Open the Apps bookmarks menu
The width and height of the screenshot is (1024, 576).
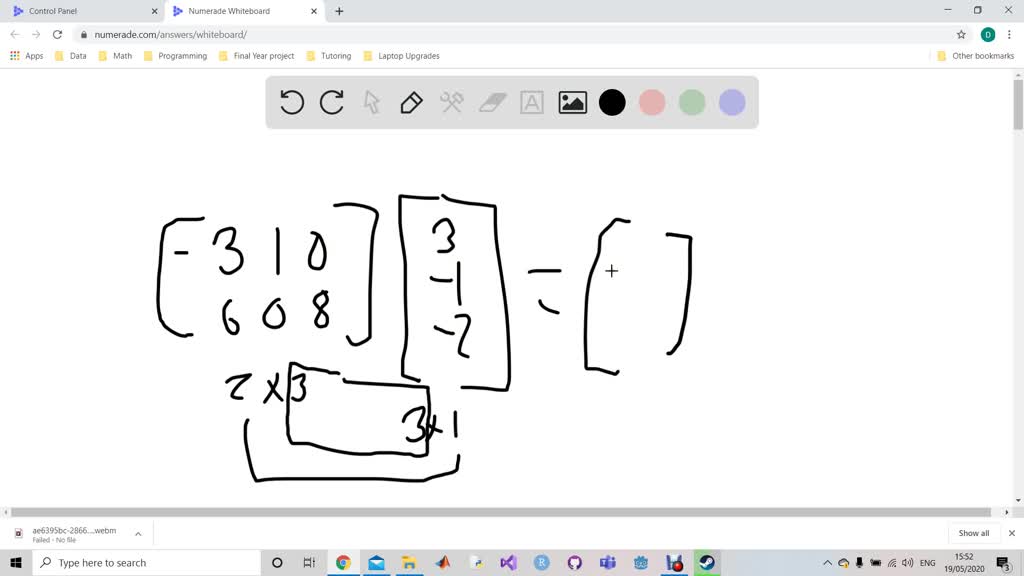tap(33, 56)
